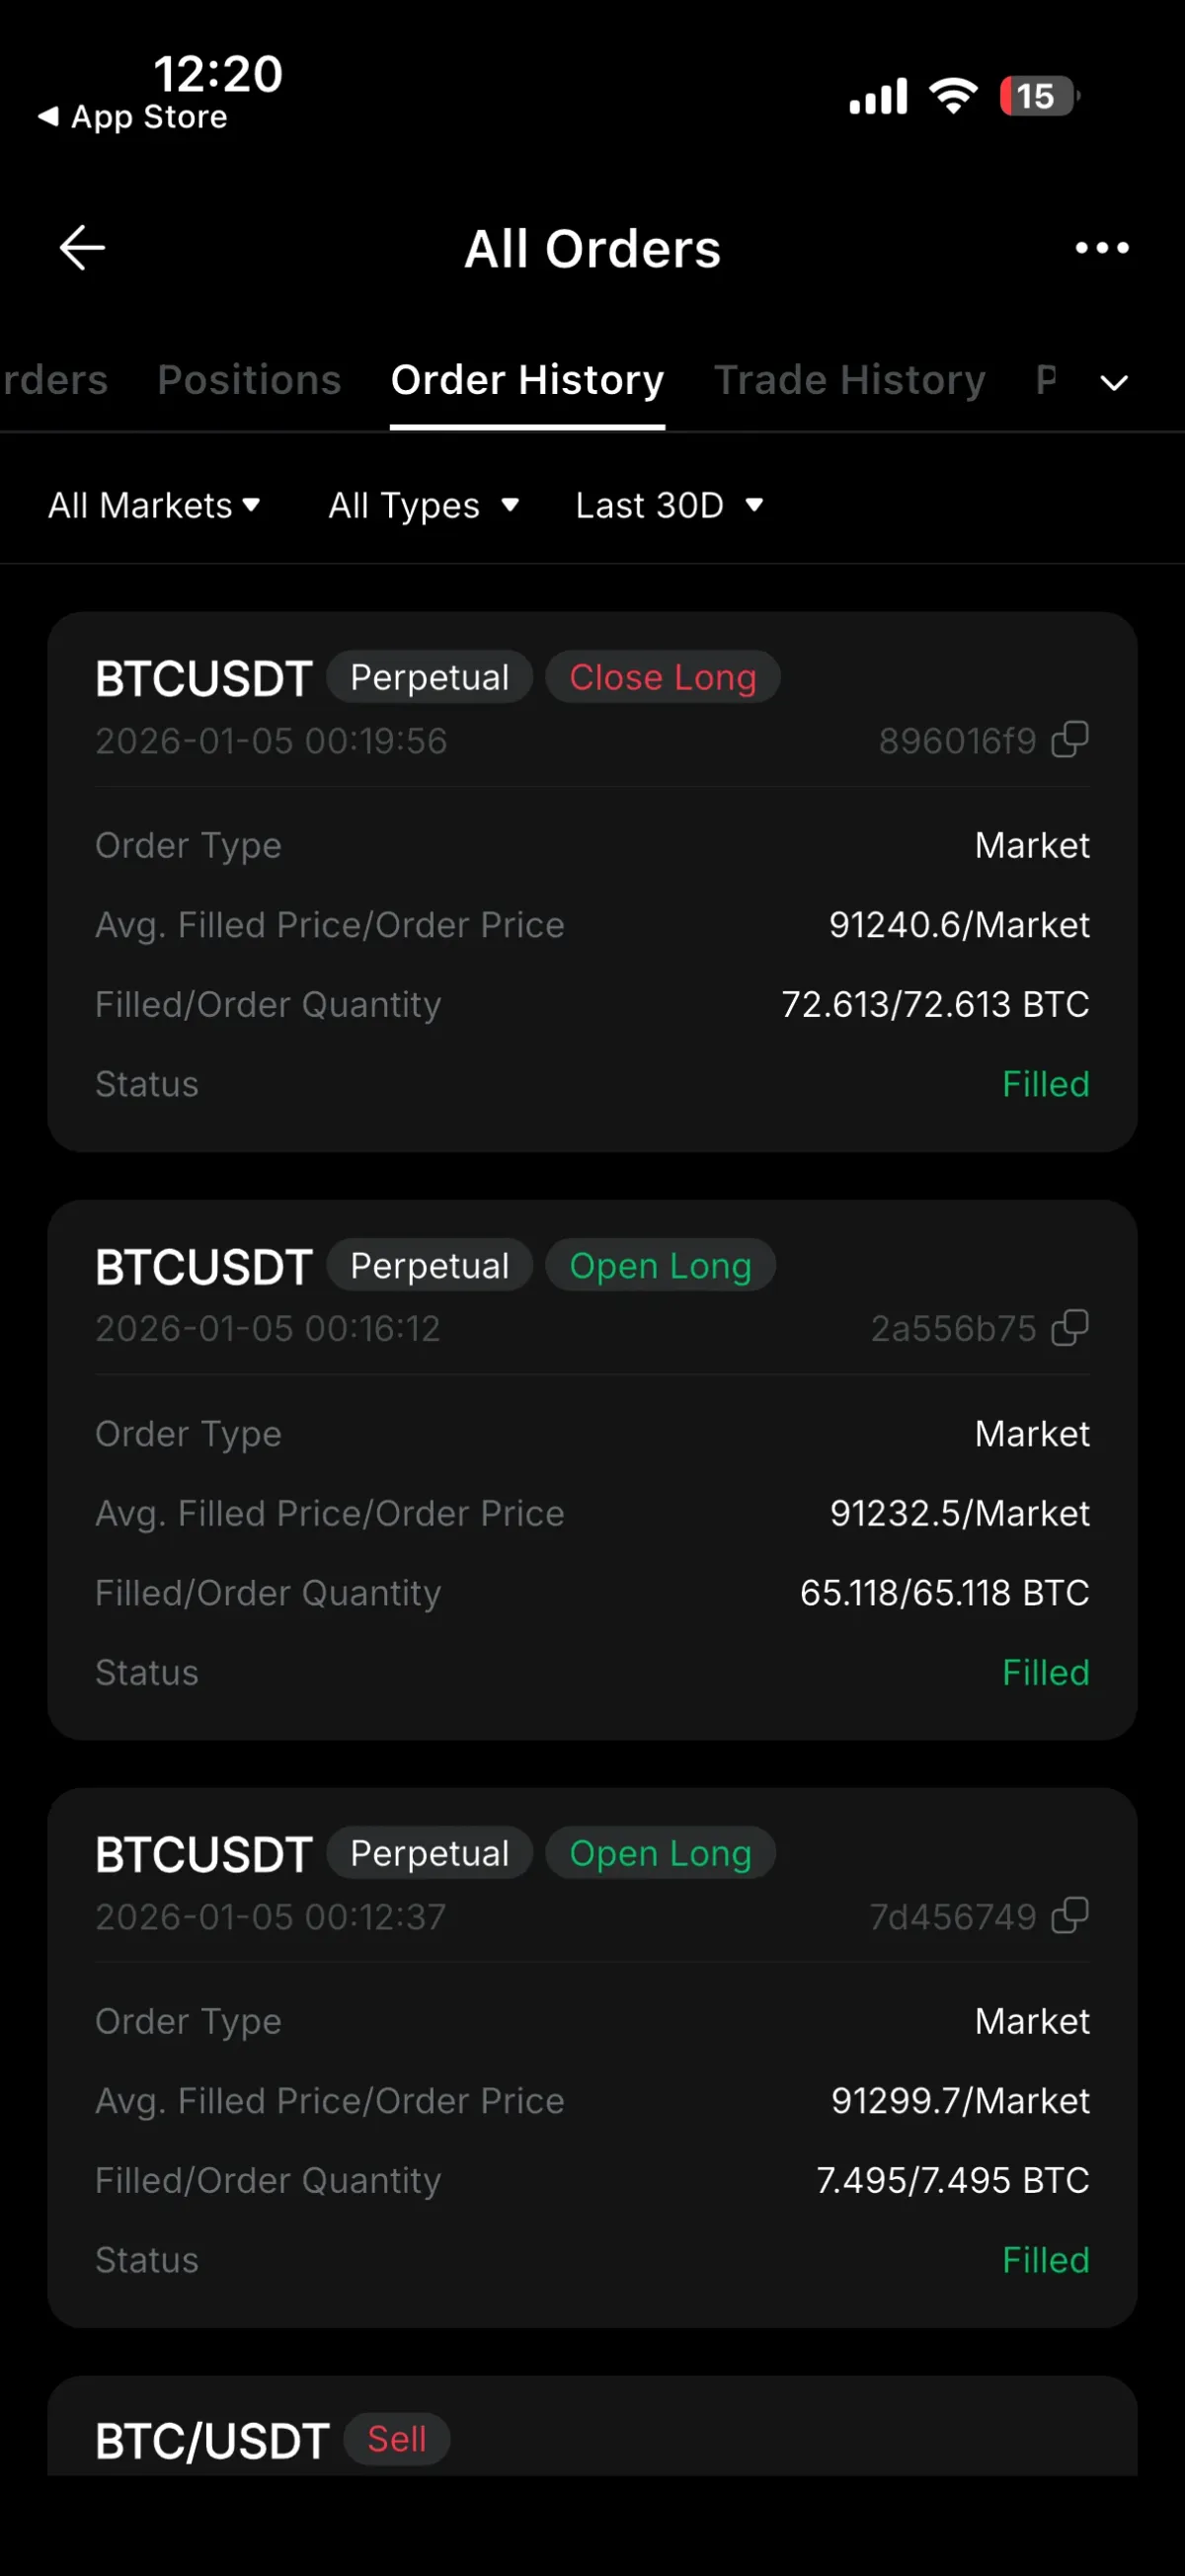Expand the tab list chevron
Image resolution: width=1185 pixels, height=2576 pixels.
coord(1114,382)
